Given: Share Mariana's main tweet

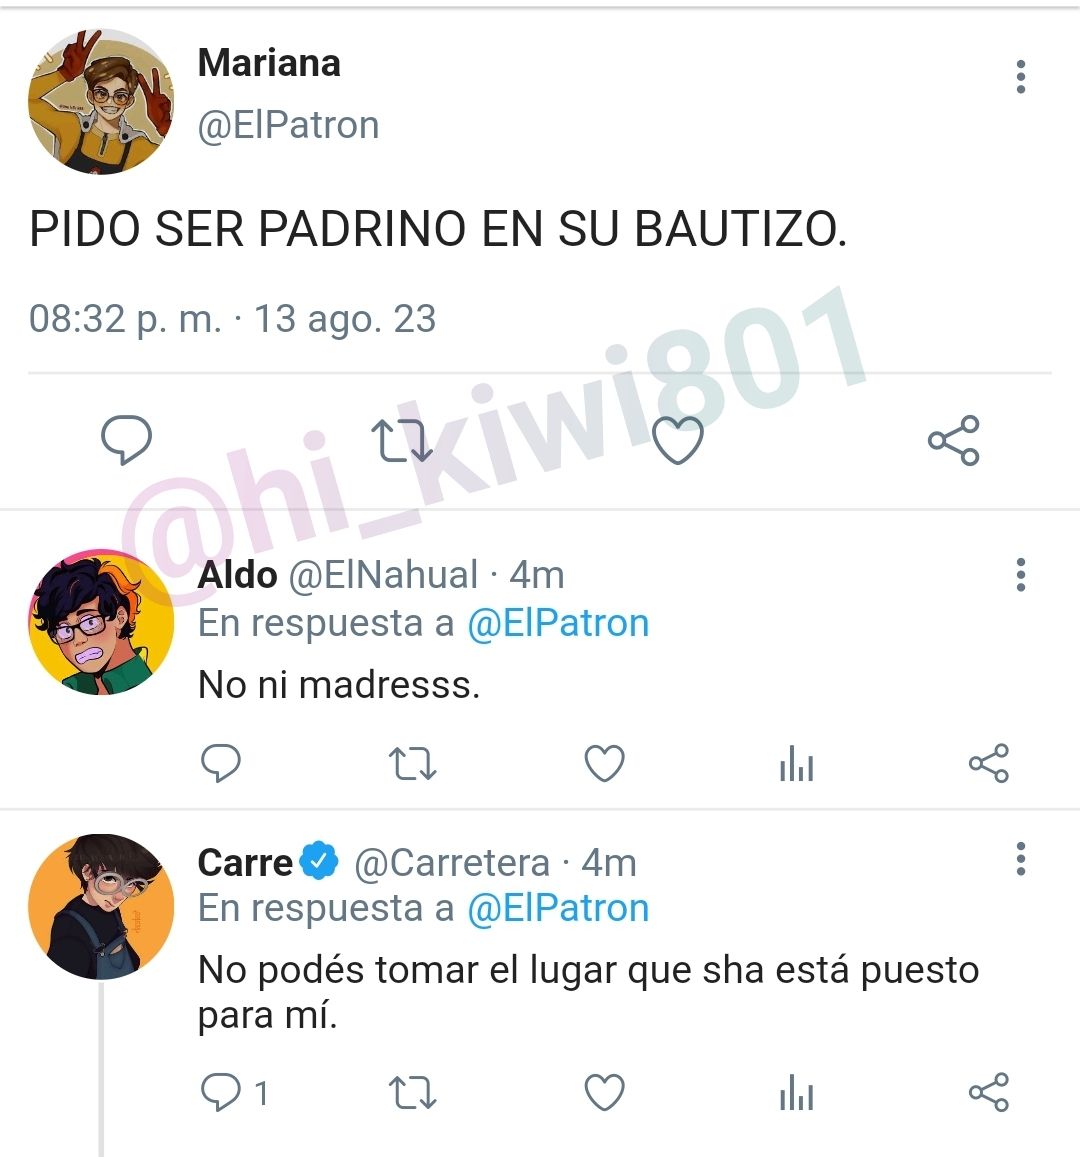Looking at the screenshot, I should click(954, 441).
